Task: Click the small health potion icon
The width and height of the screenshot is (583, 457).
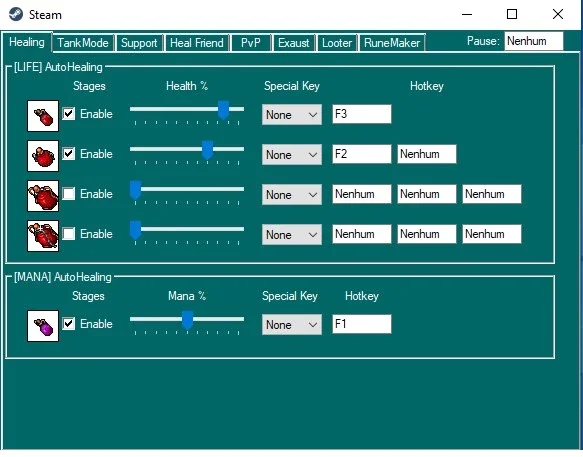Action: pos(43,116)
